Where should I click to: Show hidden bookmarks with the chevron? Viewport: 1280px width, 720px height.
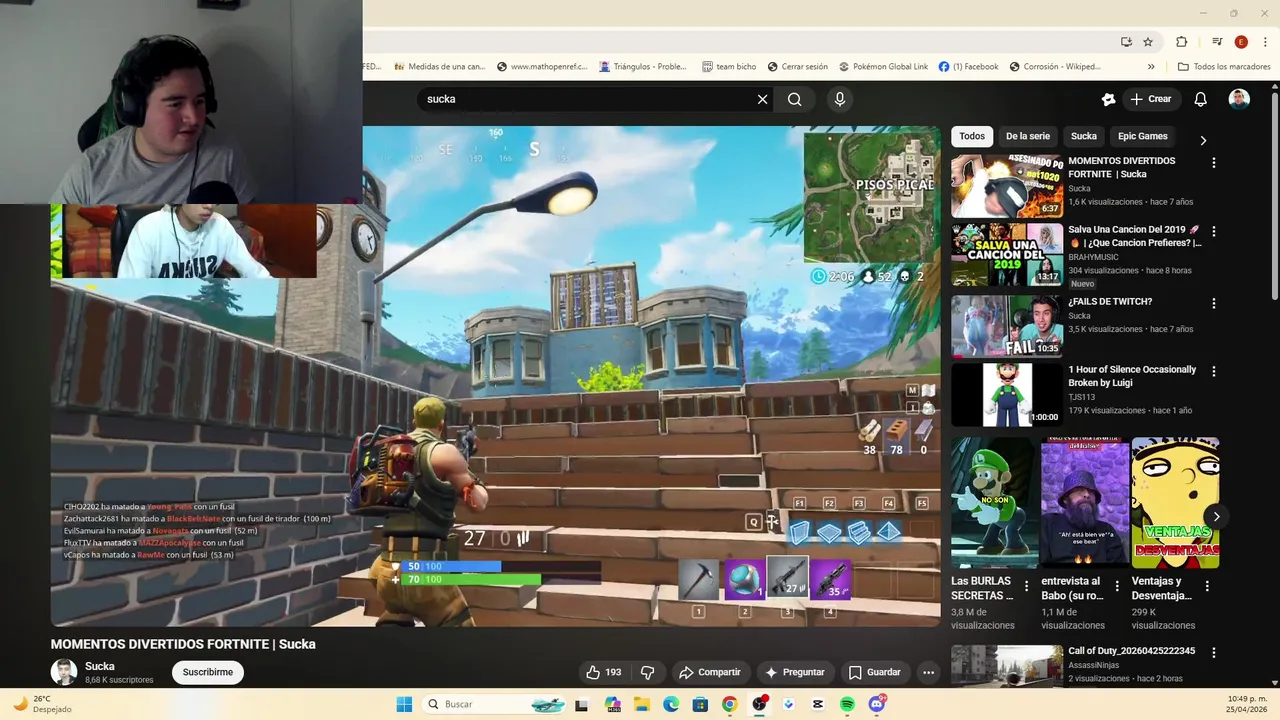1151,67
